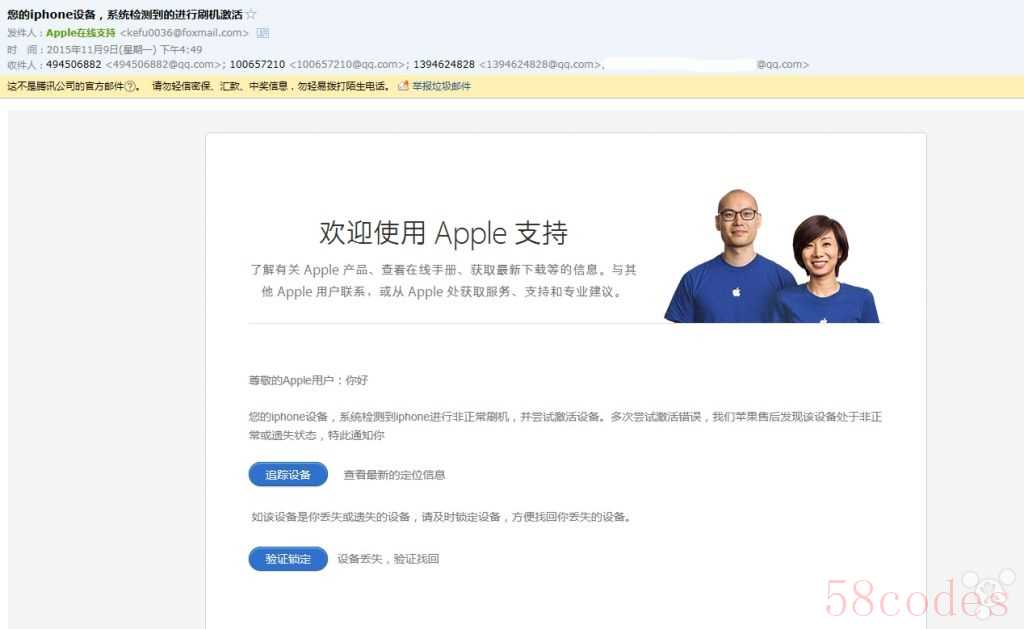This screenshot has height=629, width=1024.
Task: Select recipient 100657210
Action: point(257,64)
